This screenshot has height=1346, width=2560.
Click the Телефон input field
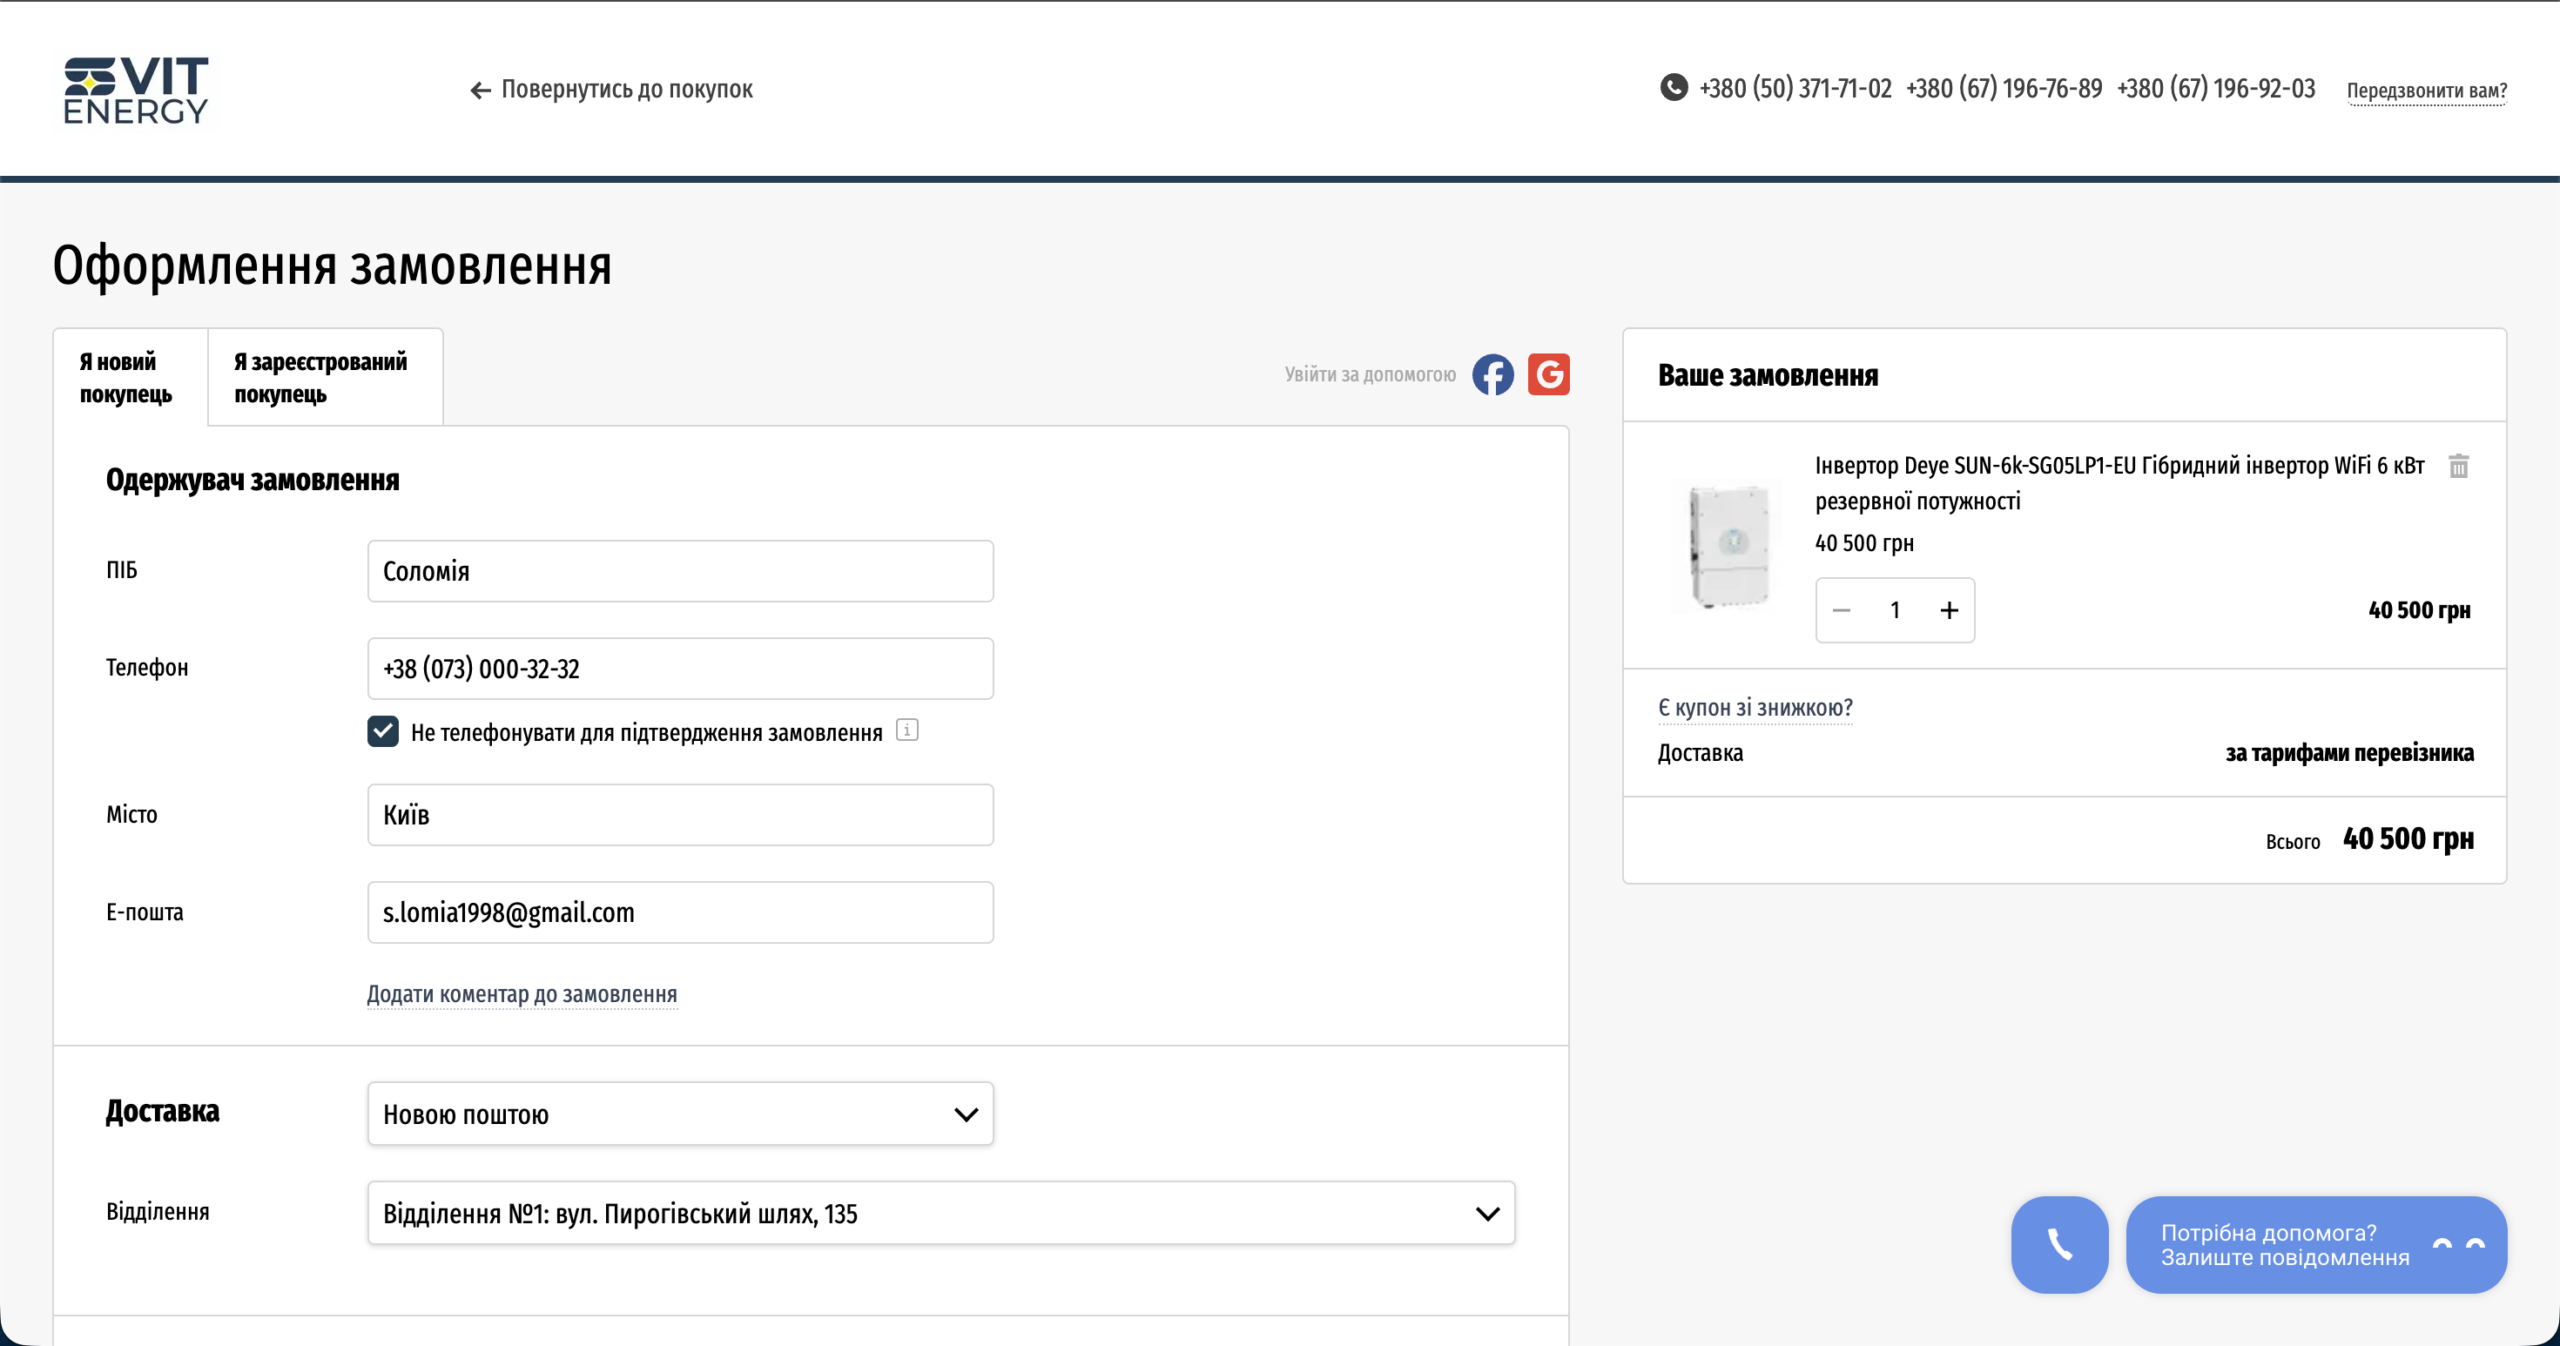(x=680, y=668)
